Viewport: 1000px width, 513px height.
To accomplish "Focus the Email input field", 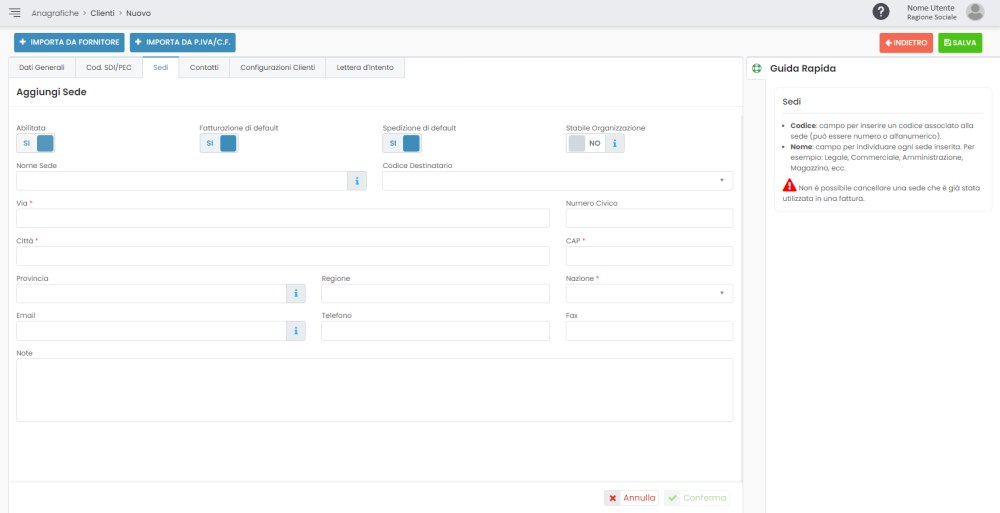I will point(151,331).
